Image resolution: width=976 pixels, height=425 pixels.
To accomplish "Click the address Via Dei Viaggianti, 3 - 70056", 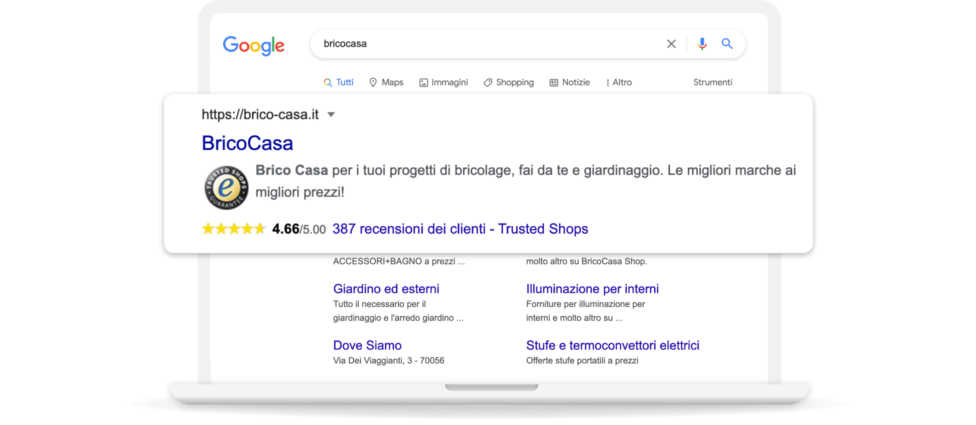I will coord(388,361).
